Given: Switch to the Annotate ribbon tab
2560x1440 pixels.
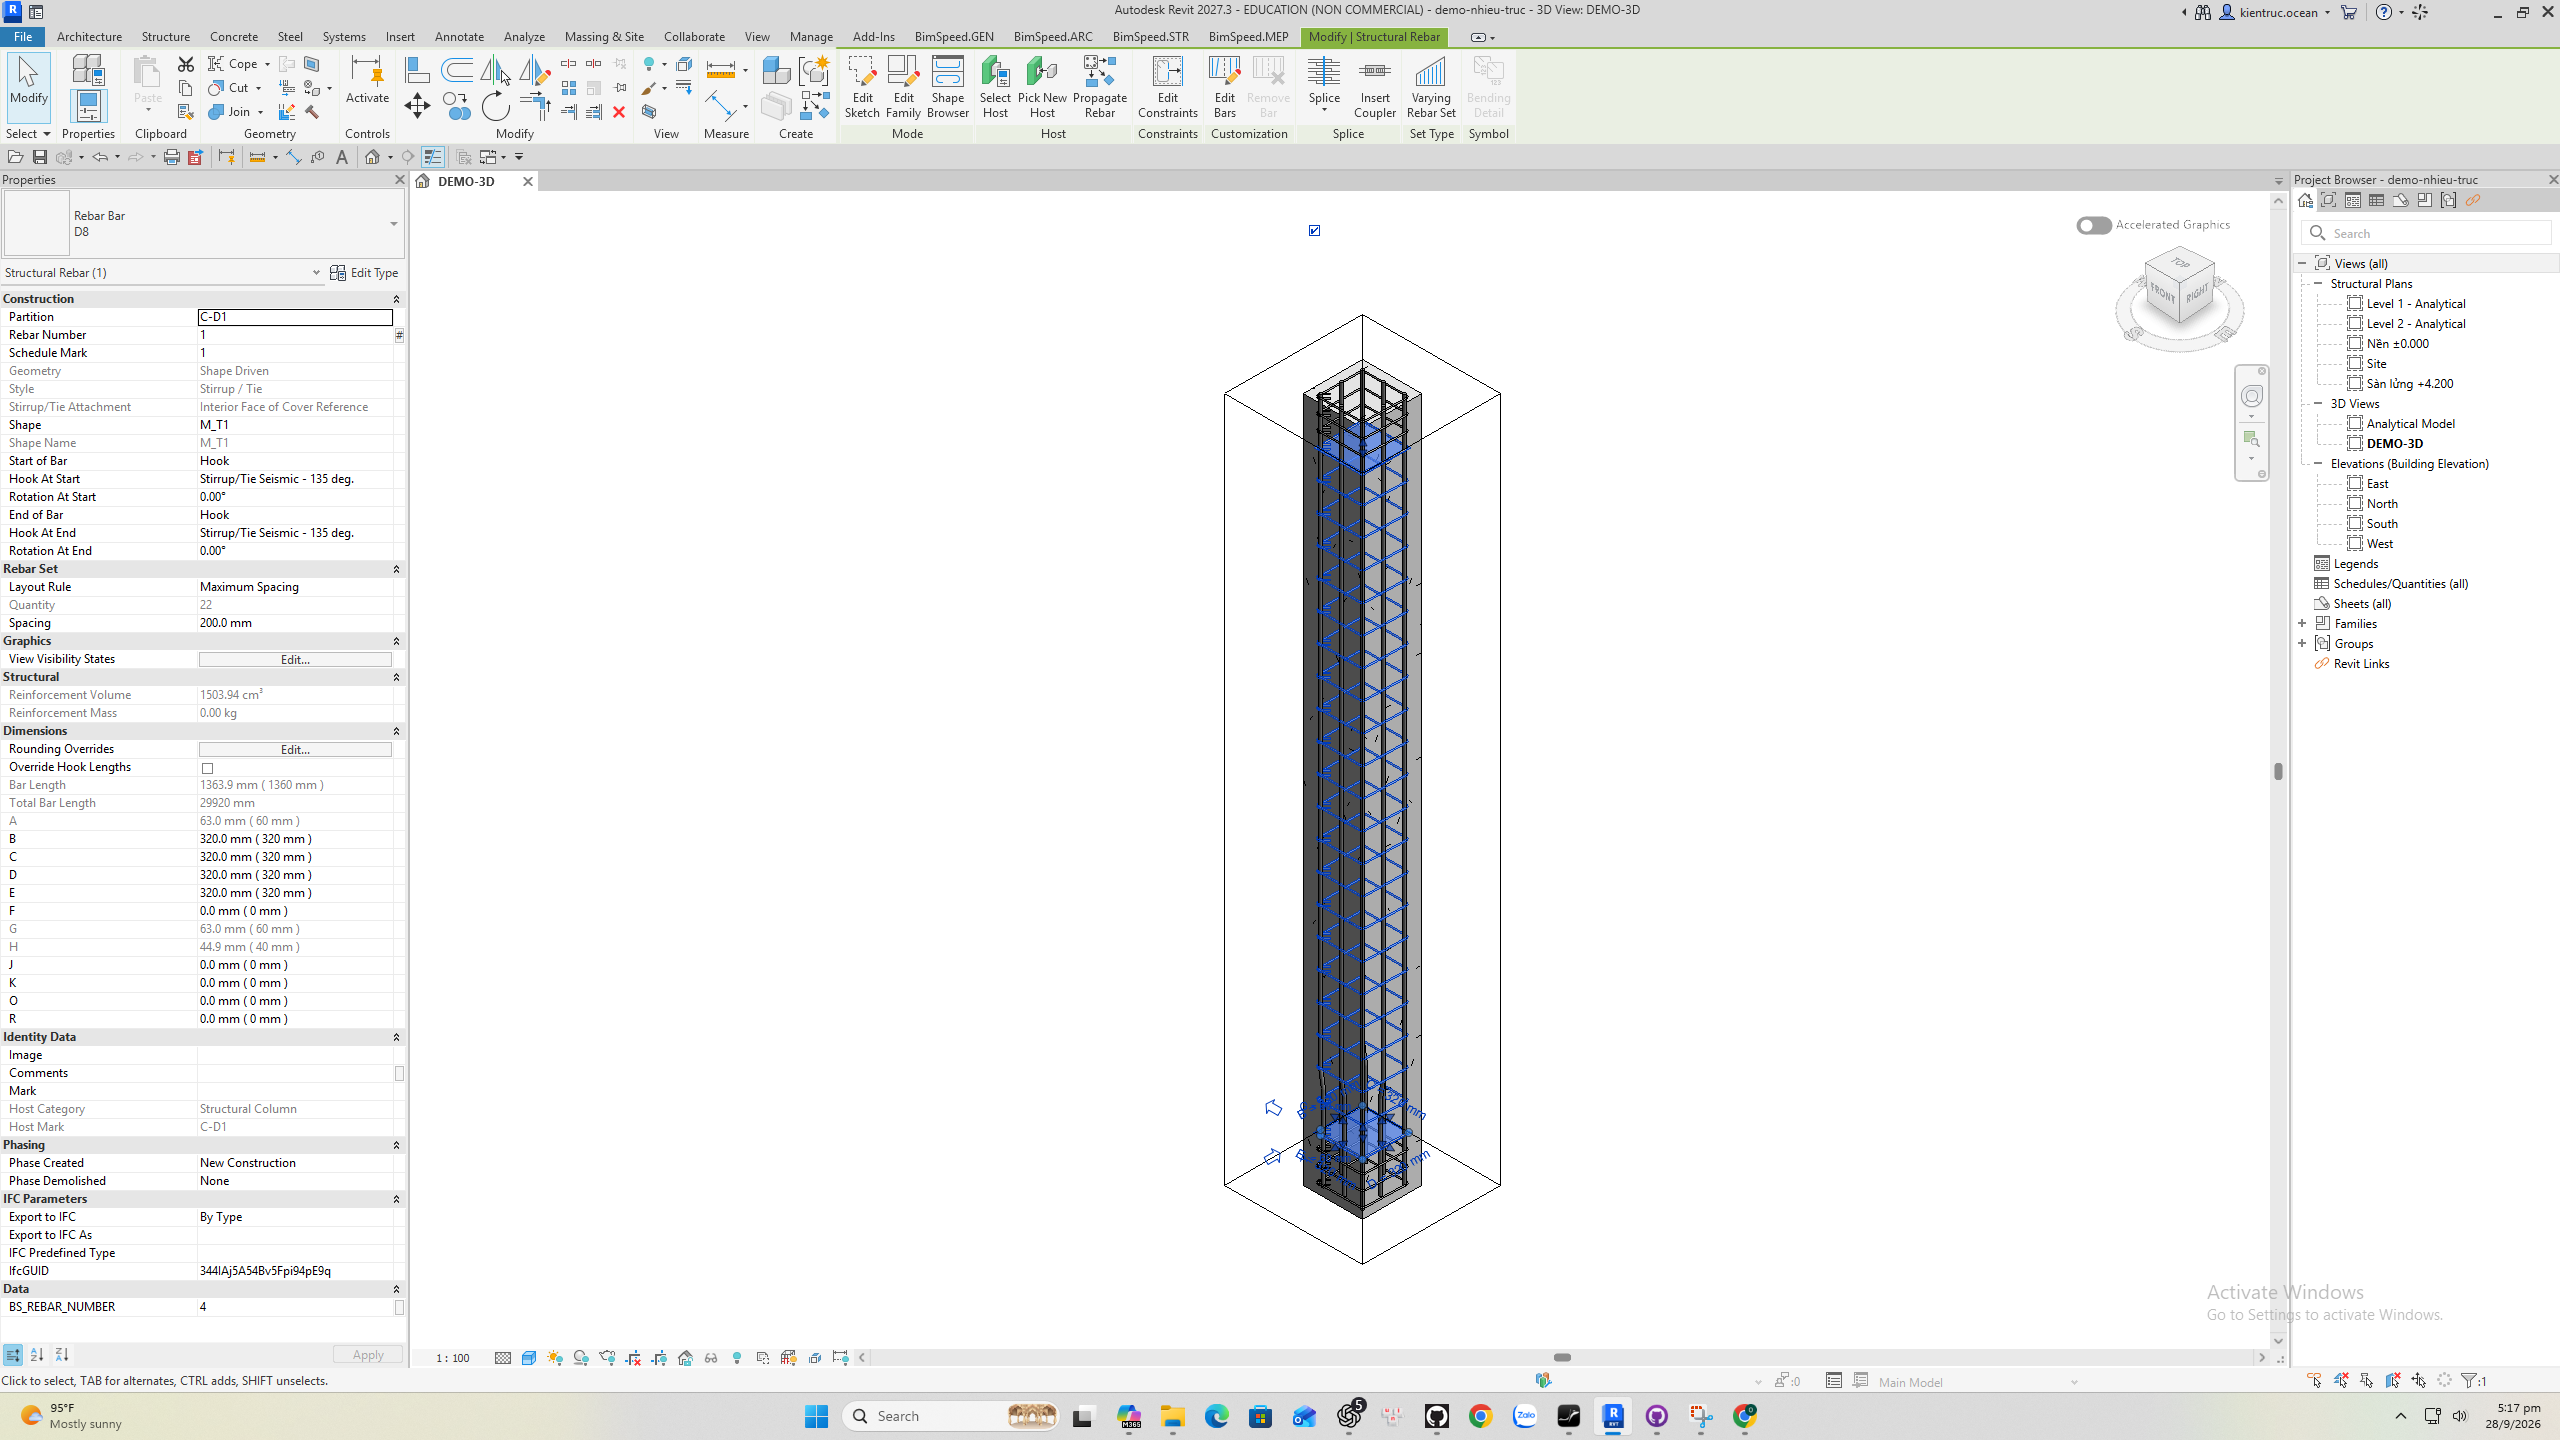Looking at the screenshot, I should coord(459,37).
